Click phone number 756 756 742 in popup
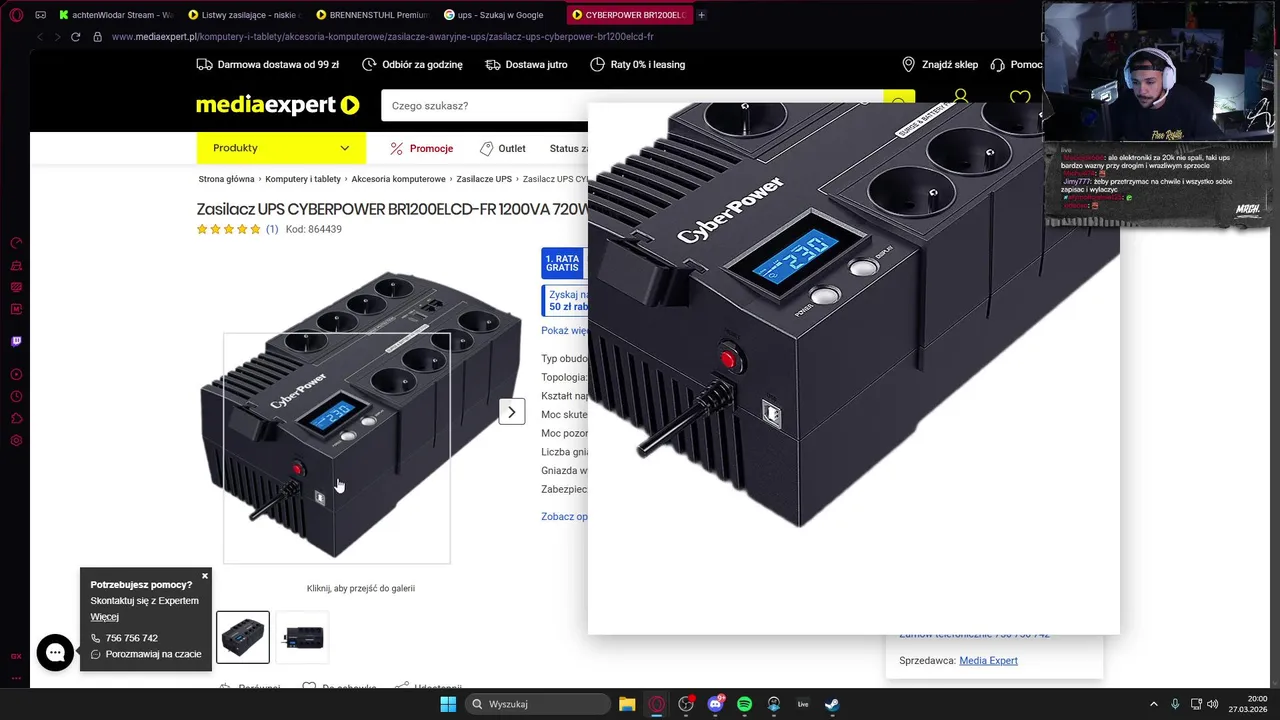 click(x=124, y=638)
